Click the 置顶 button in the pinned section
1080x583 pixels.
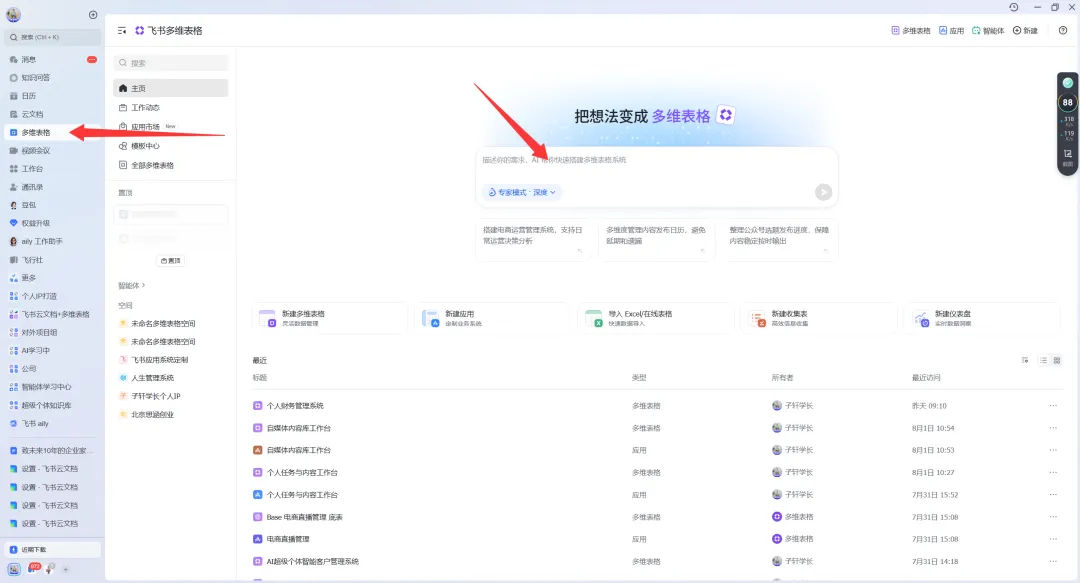click(x=170, y=260)
